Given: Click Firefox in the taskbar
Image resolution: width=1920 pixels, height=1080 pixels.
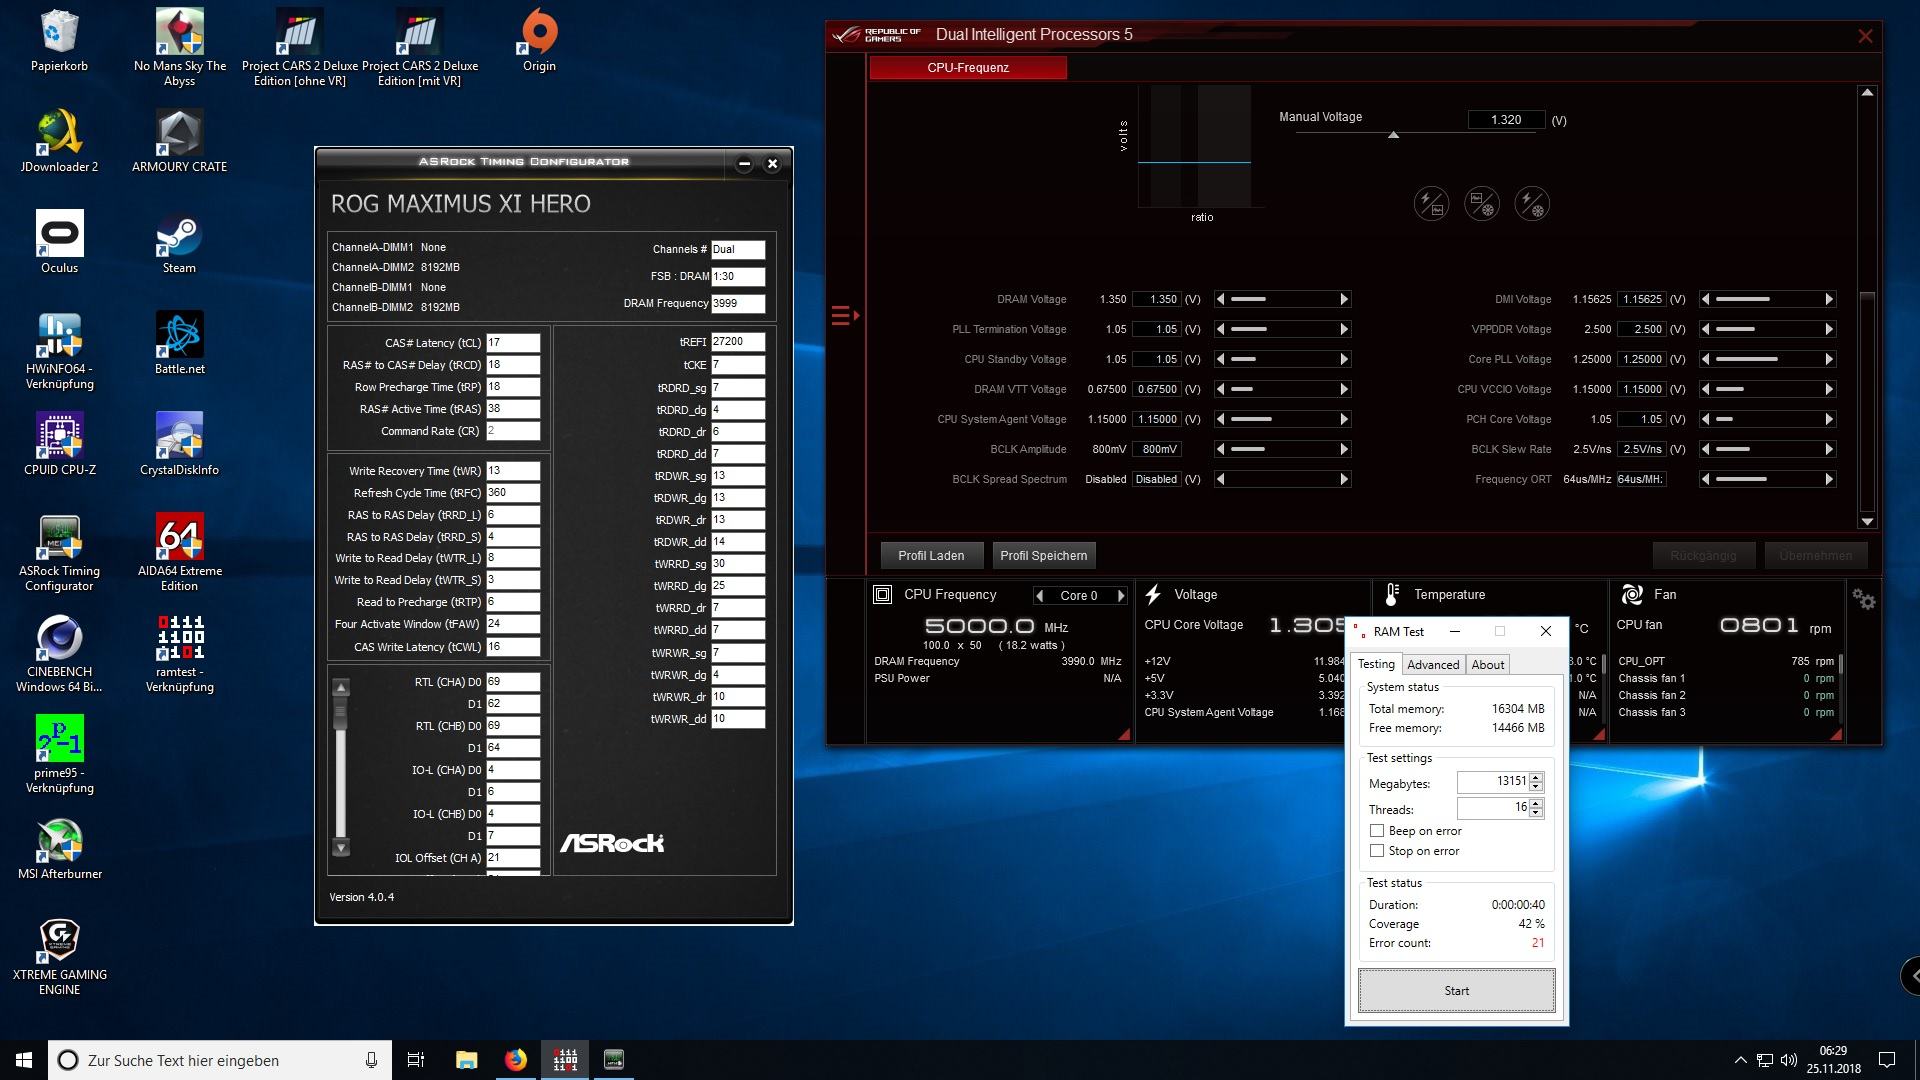Looking at the screenshot, I should click(x=515, y=1060).
